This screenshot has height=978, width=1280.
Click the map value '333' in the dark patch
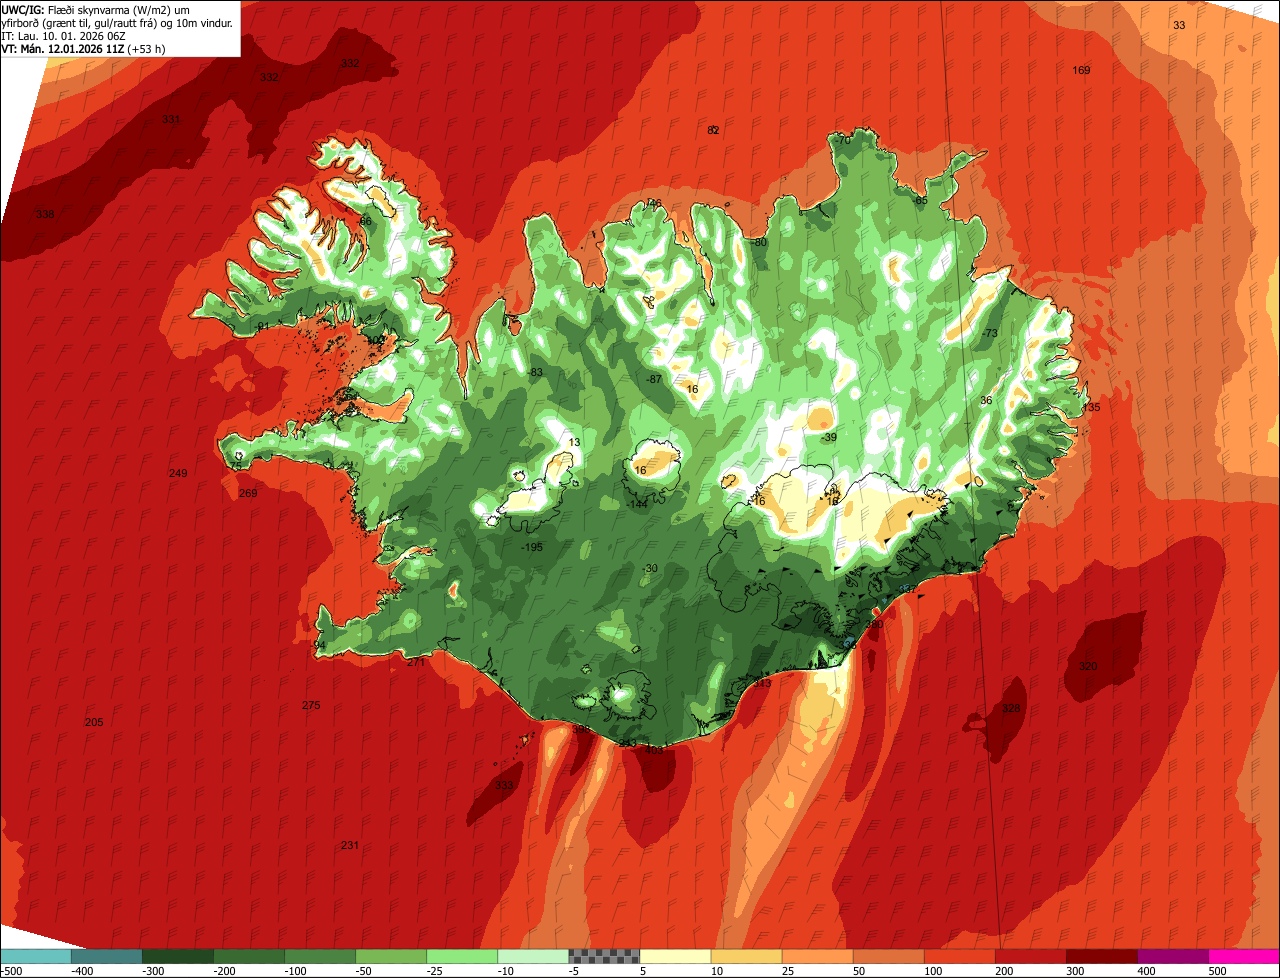tap(504, 786)
